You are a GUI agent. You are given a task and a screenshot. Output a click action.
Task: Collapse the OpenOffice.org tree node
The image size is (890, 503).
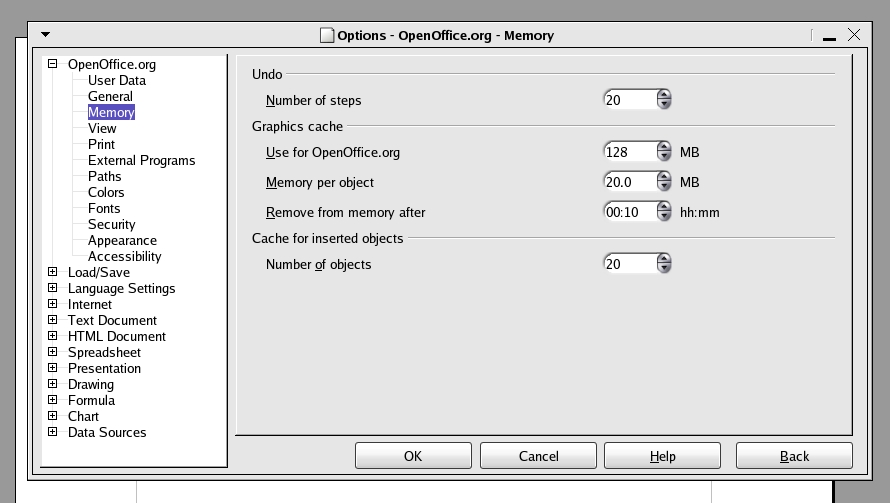(53, 64)
